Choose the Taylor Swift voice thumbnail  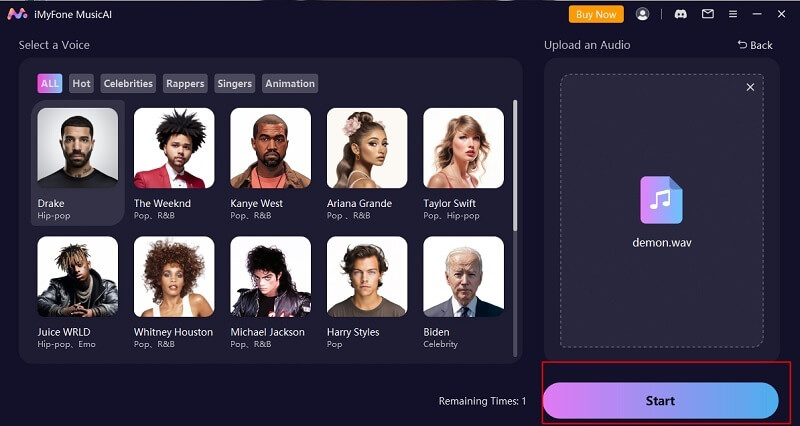[x=463, y=148]
